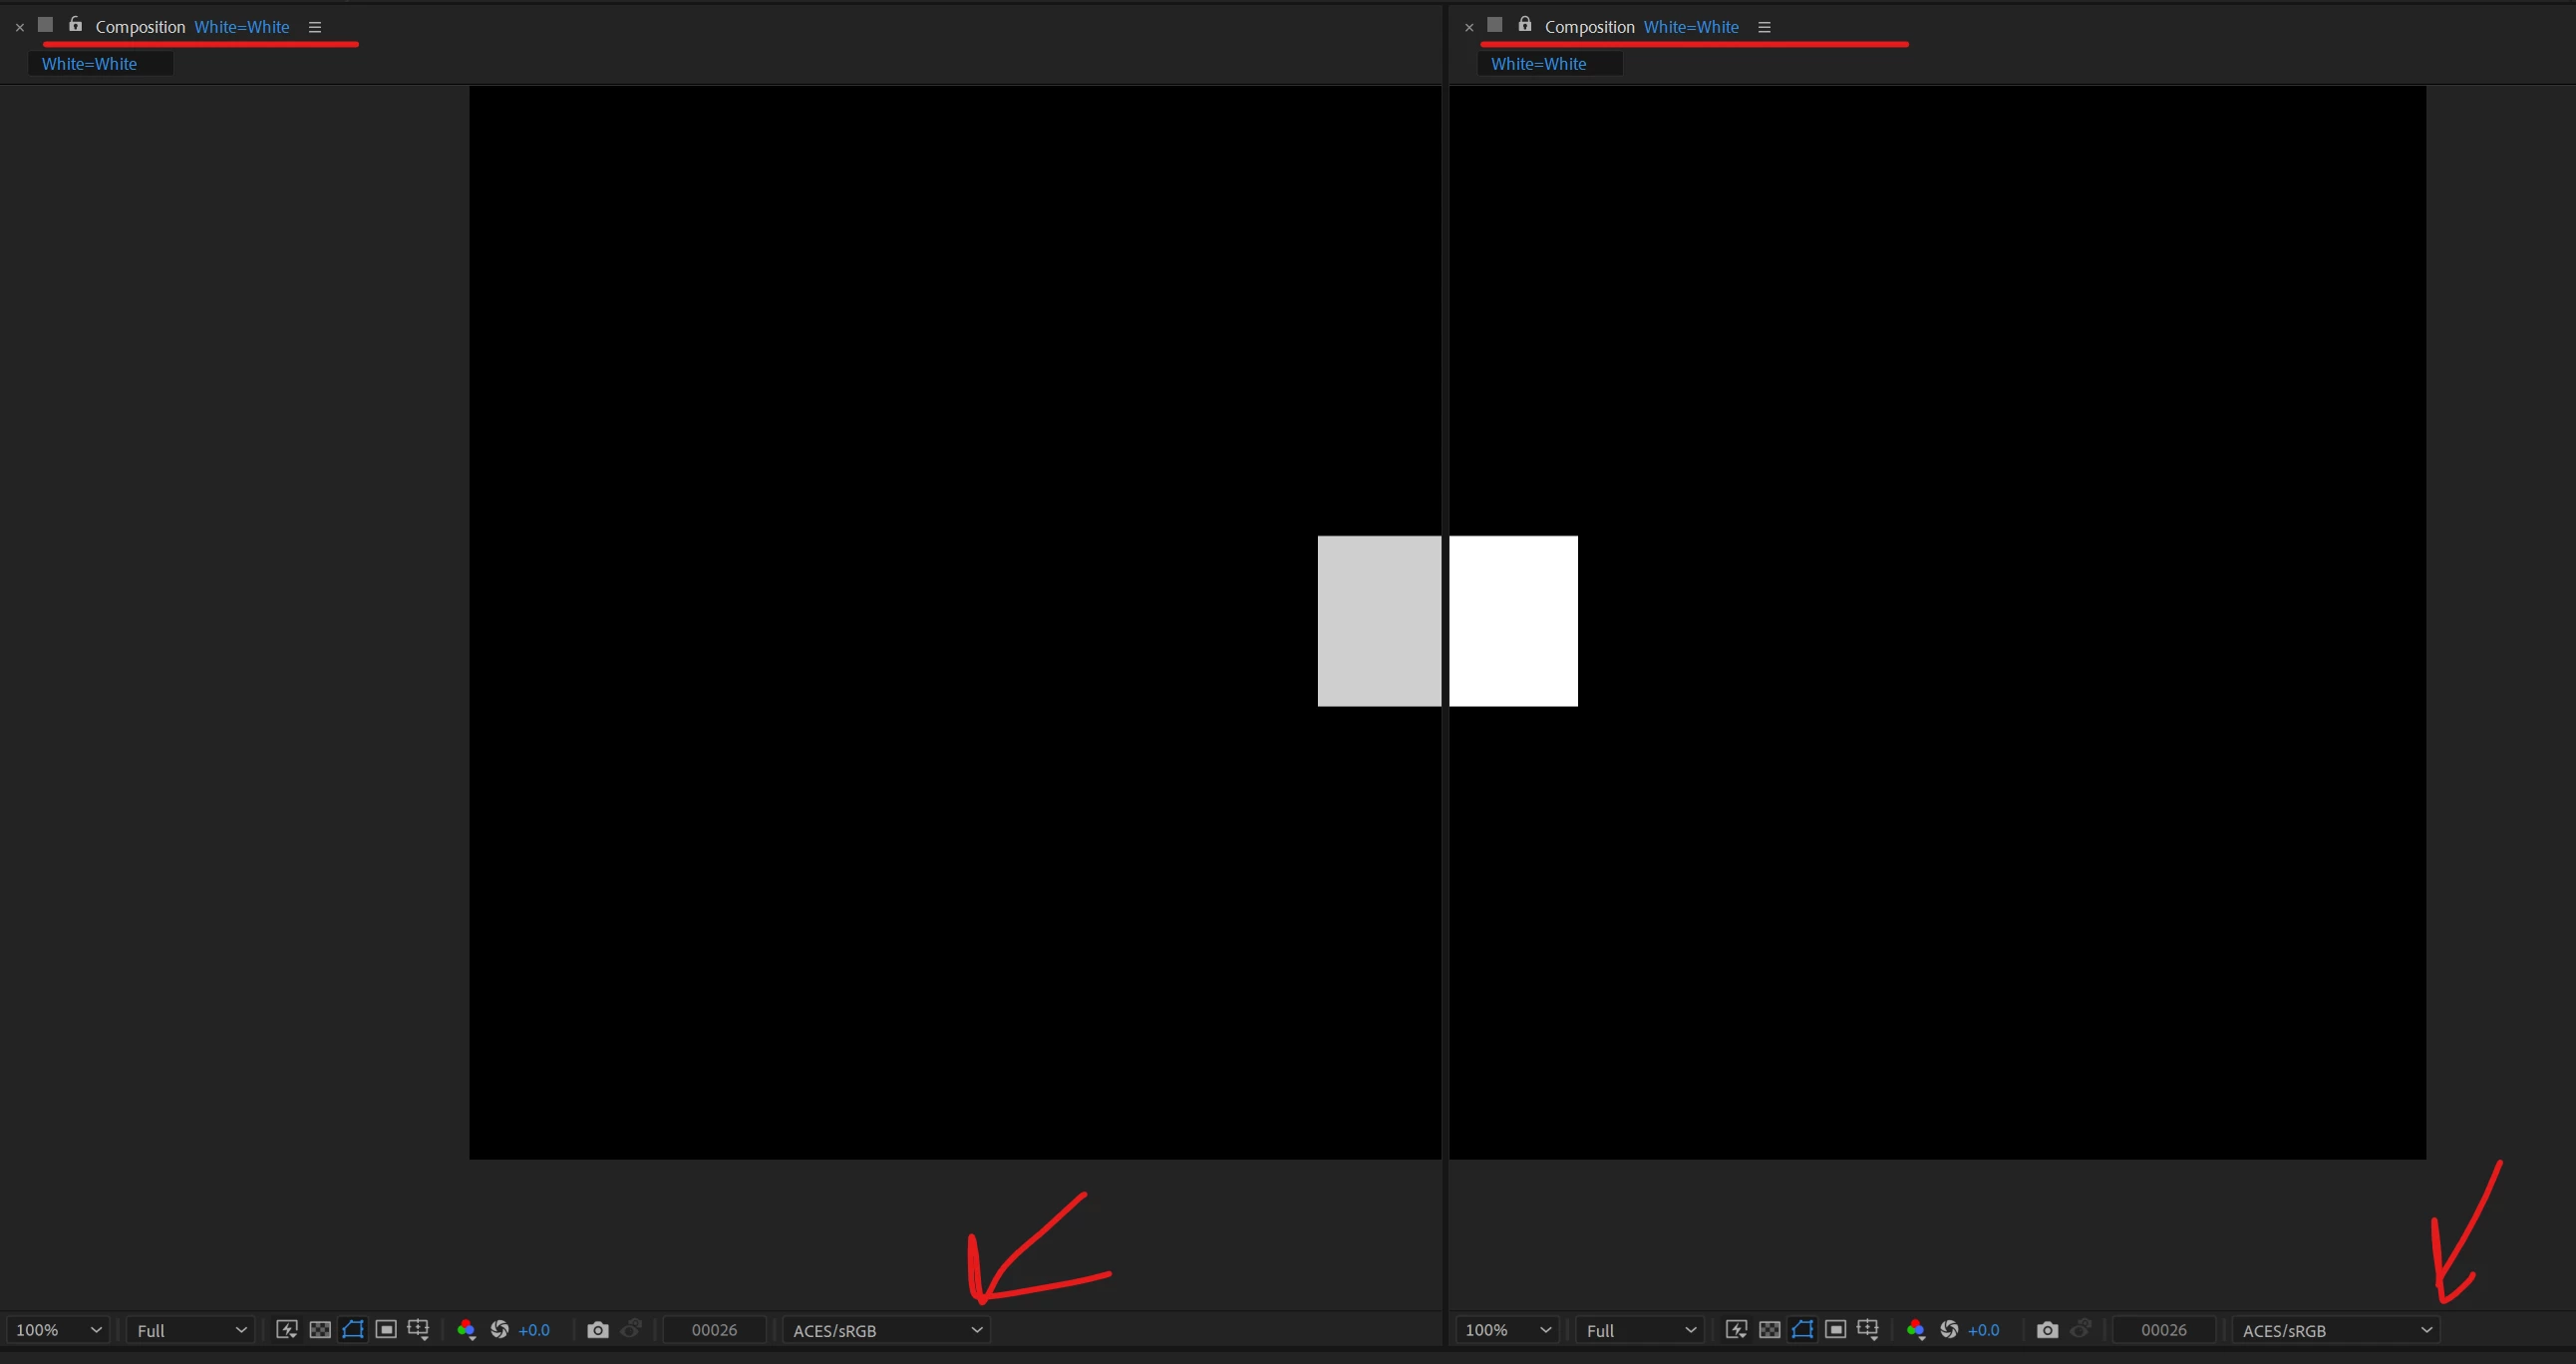Screen dimensions: 2576x1364
Task: Open left viewer magnification dropdown showing 100%
Action: (x=58, y=1330)
